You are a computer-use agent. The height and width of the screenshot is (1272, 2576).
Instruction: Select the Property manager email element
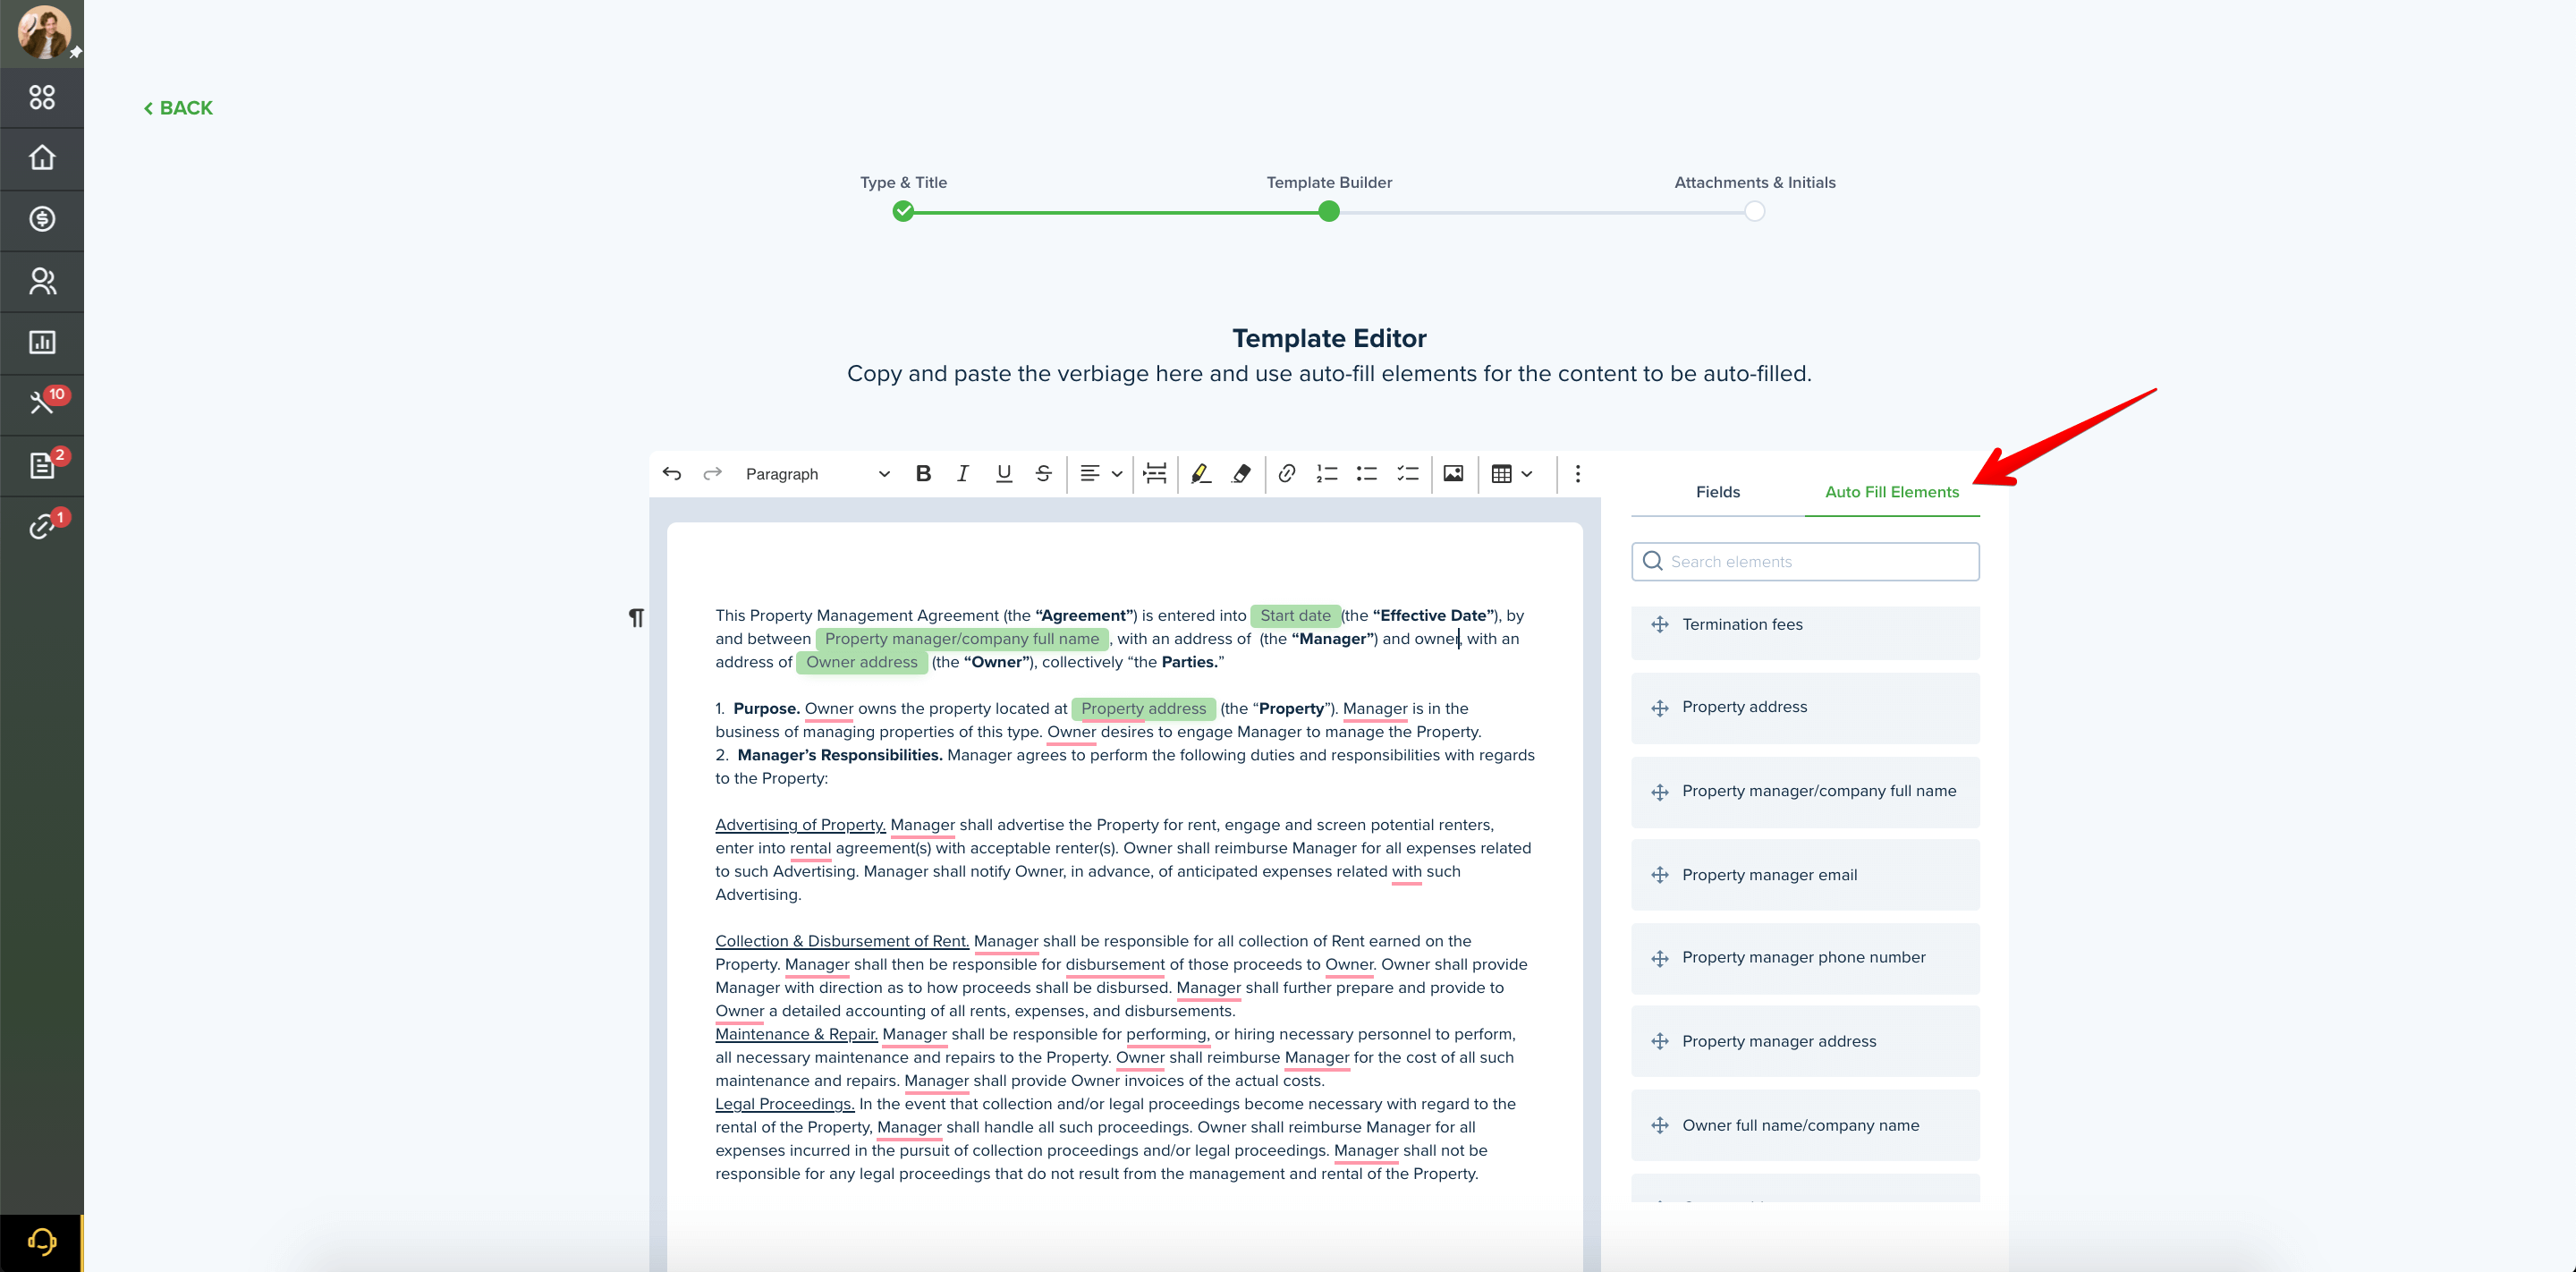[x=1805, y=875]
